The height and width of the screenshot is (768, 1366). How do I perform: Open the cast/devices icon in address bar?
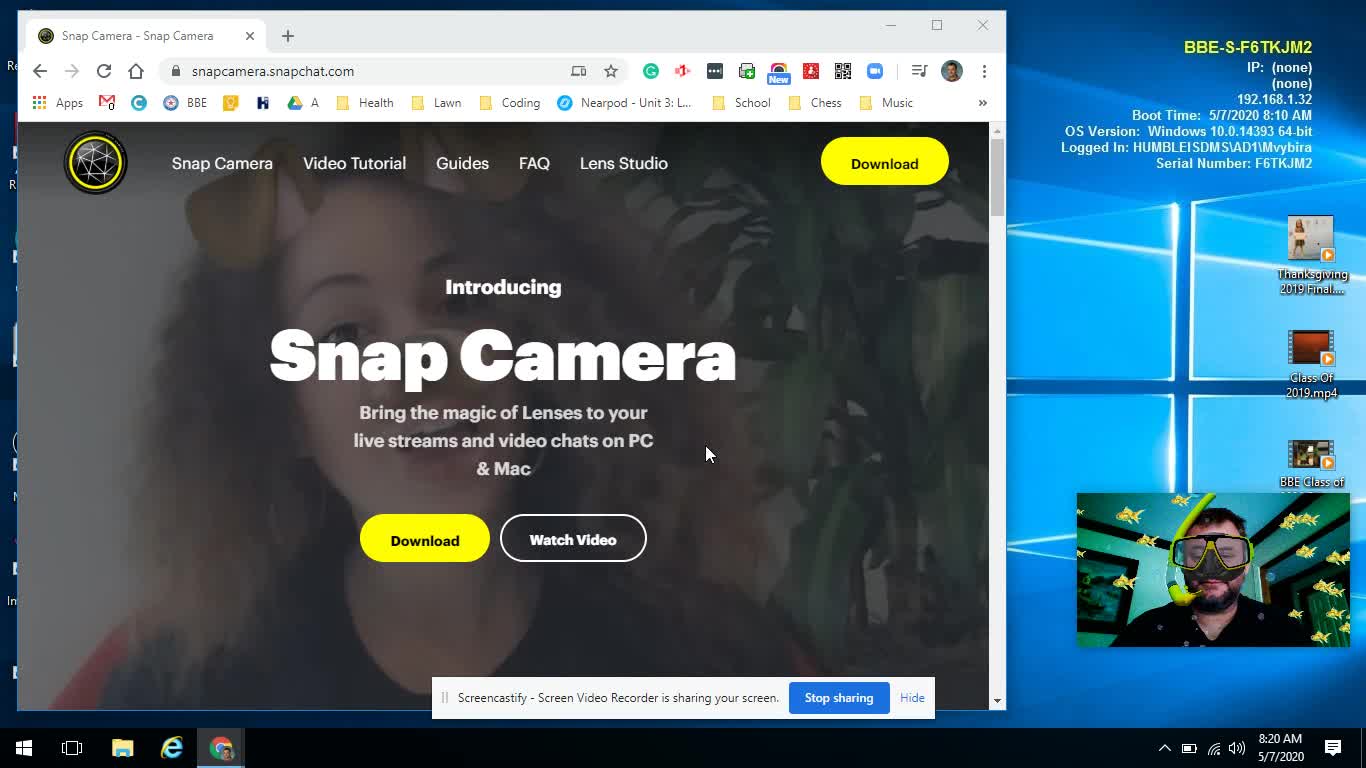click(x=578, y=71)
